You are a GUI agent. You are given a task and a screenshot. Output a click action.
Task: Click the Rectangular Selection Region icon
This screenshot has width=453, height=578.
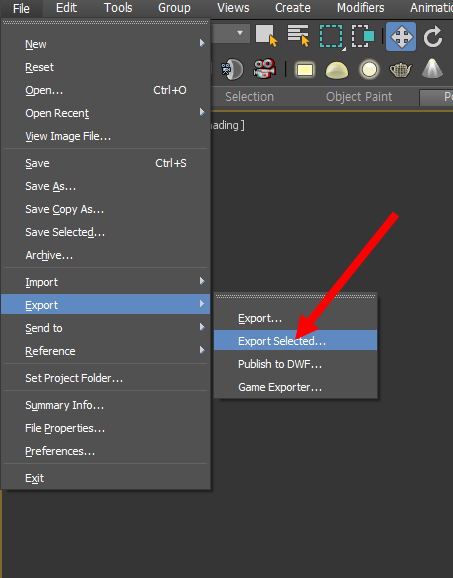[331, 36]
